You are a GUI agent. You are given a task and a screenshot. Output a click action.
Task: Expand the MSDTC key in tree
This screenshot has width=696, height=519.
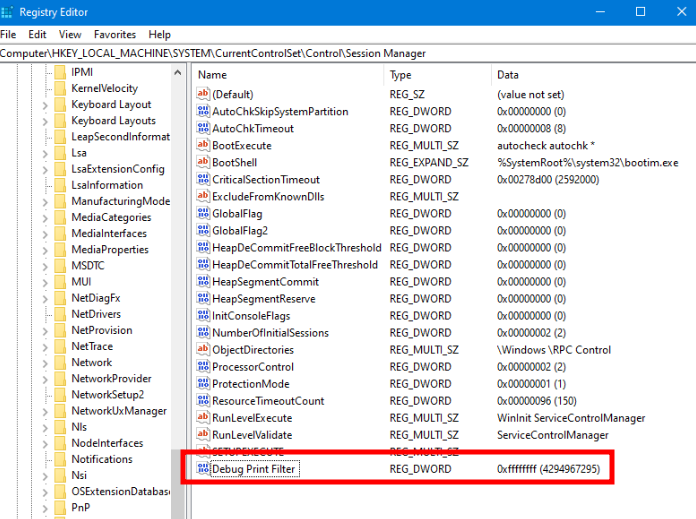coord(46,266)
